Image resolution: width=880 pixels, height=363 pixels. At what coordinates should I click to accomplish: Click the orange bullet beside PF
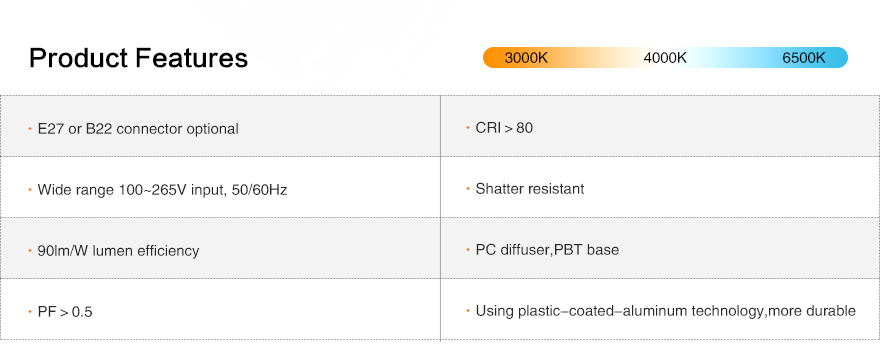30,311
